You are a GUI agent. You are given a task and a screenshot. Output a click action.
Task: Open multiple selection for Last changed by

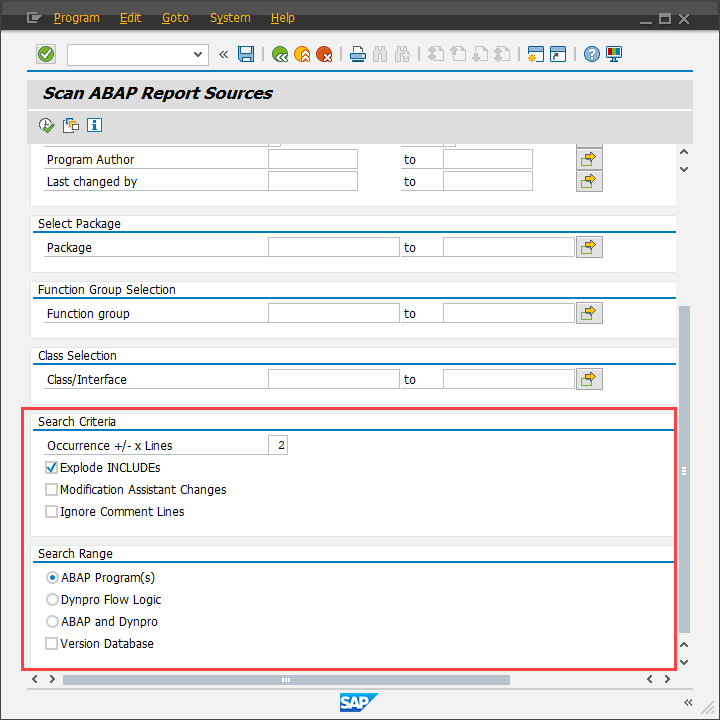[589, 181]
